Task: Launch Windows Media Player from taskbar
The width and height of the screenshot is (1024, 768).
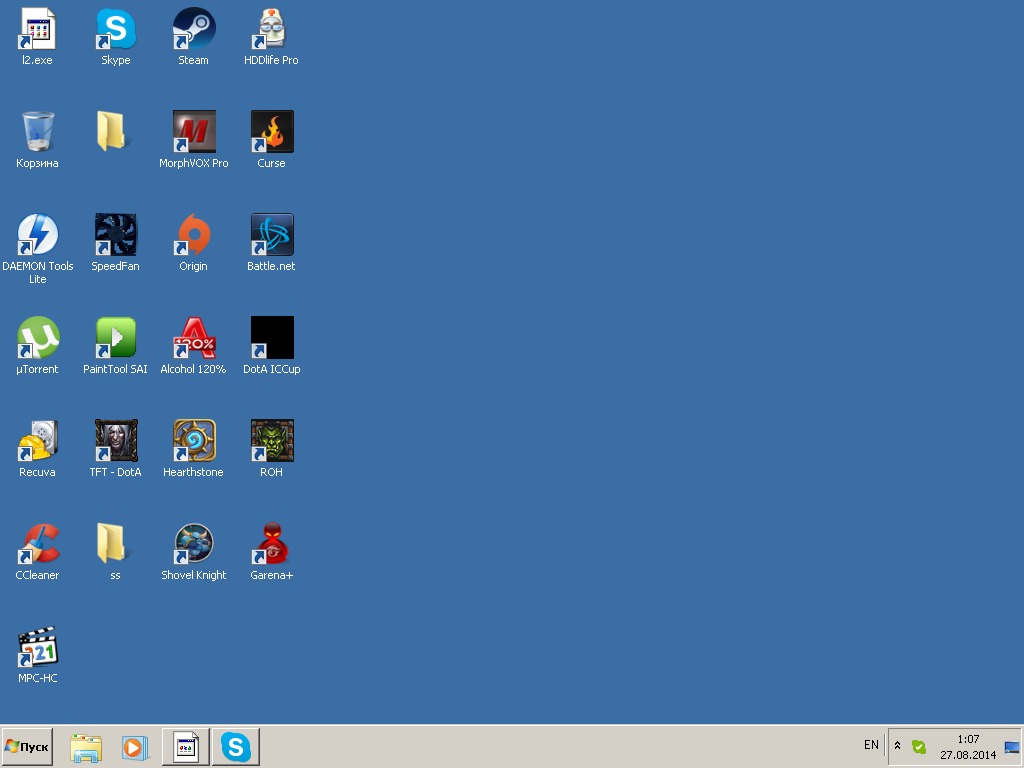Action: click(x=134, y=747)
